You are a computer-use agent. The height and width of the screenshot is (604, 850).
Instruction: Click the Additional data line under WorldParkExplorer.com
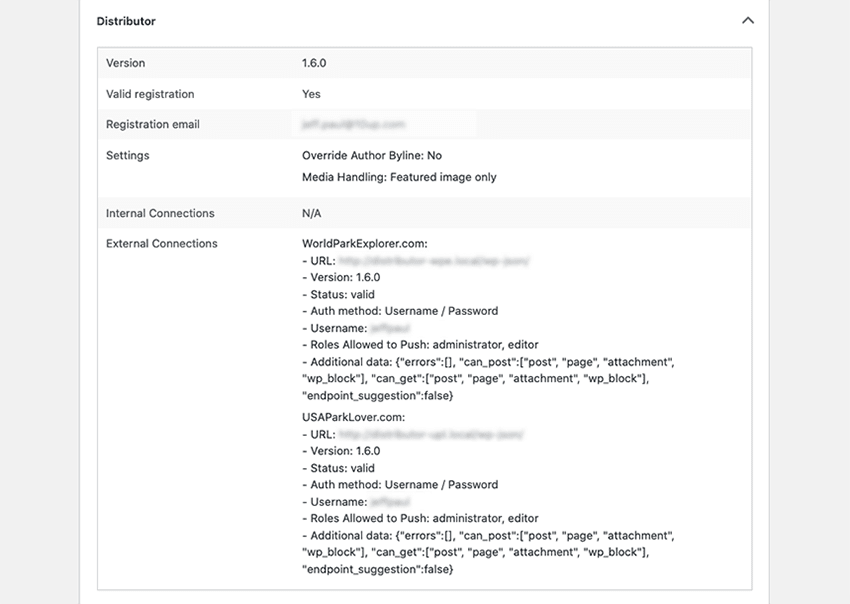(x=488, y=362)
